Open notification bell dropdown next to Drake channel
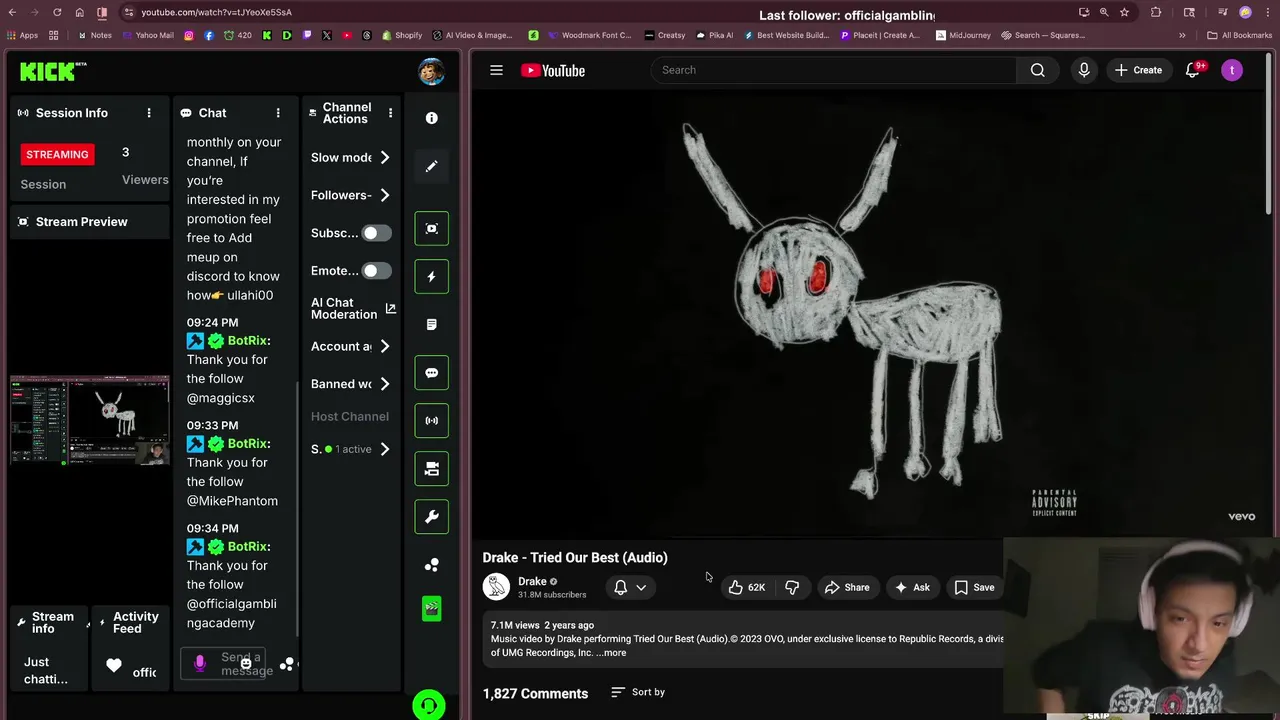 click(632, 587)
